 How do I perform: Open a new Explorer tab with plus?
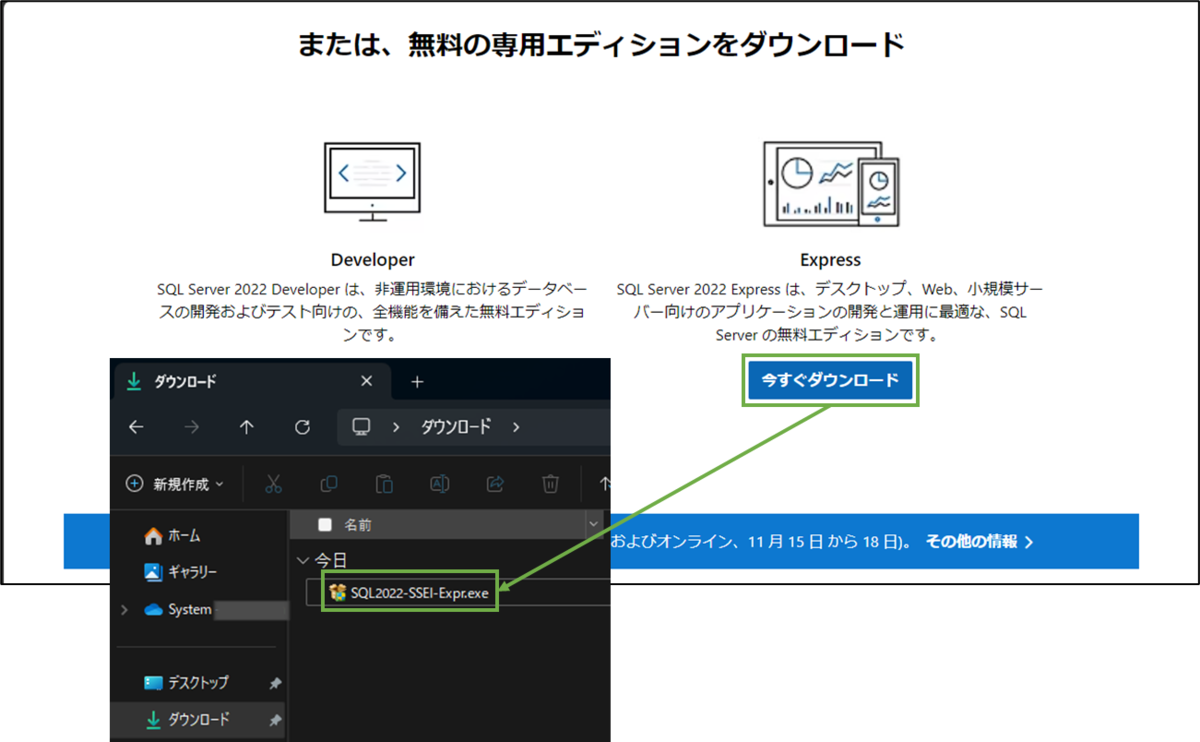tap(418, 381)
